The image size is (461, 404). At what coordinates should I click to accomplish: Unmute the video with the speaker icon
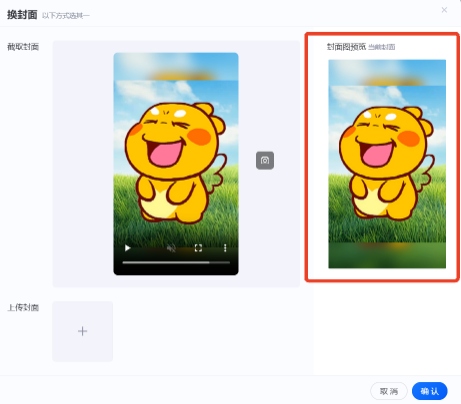tap(171, 248)
